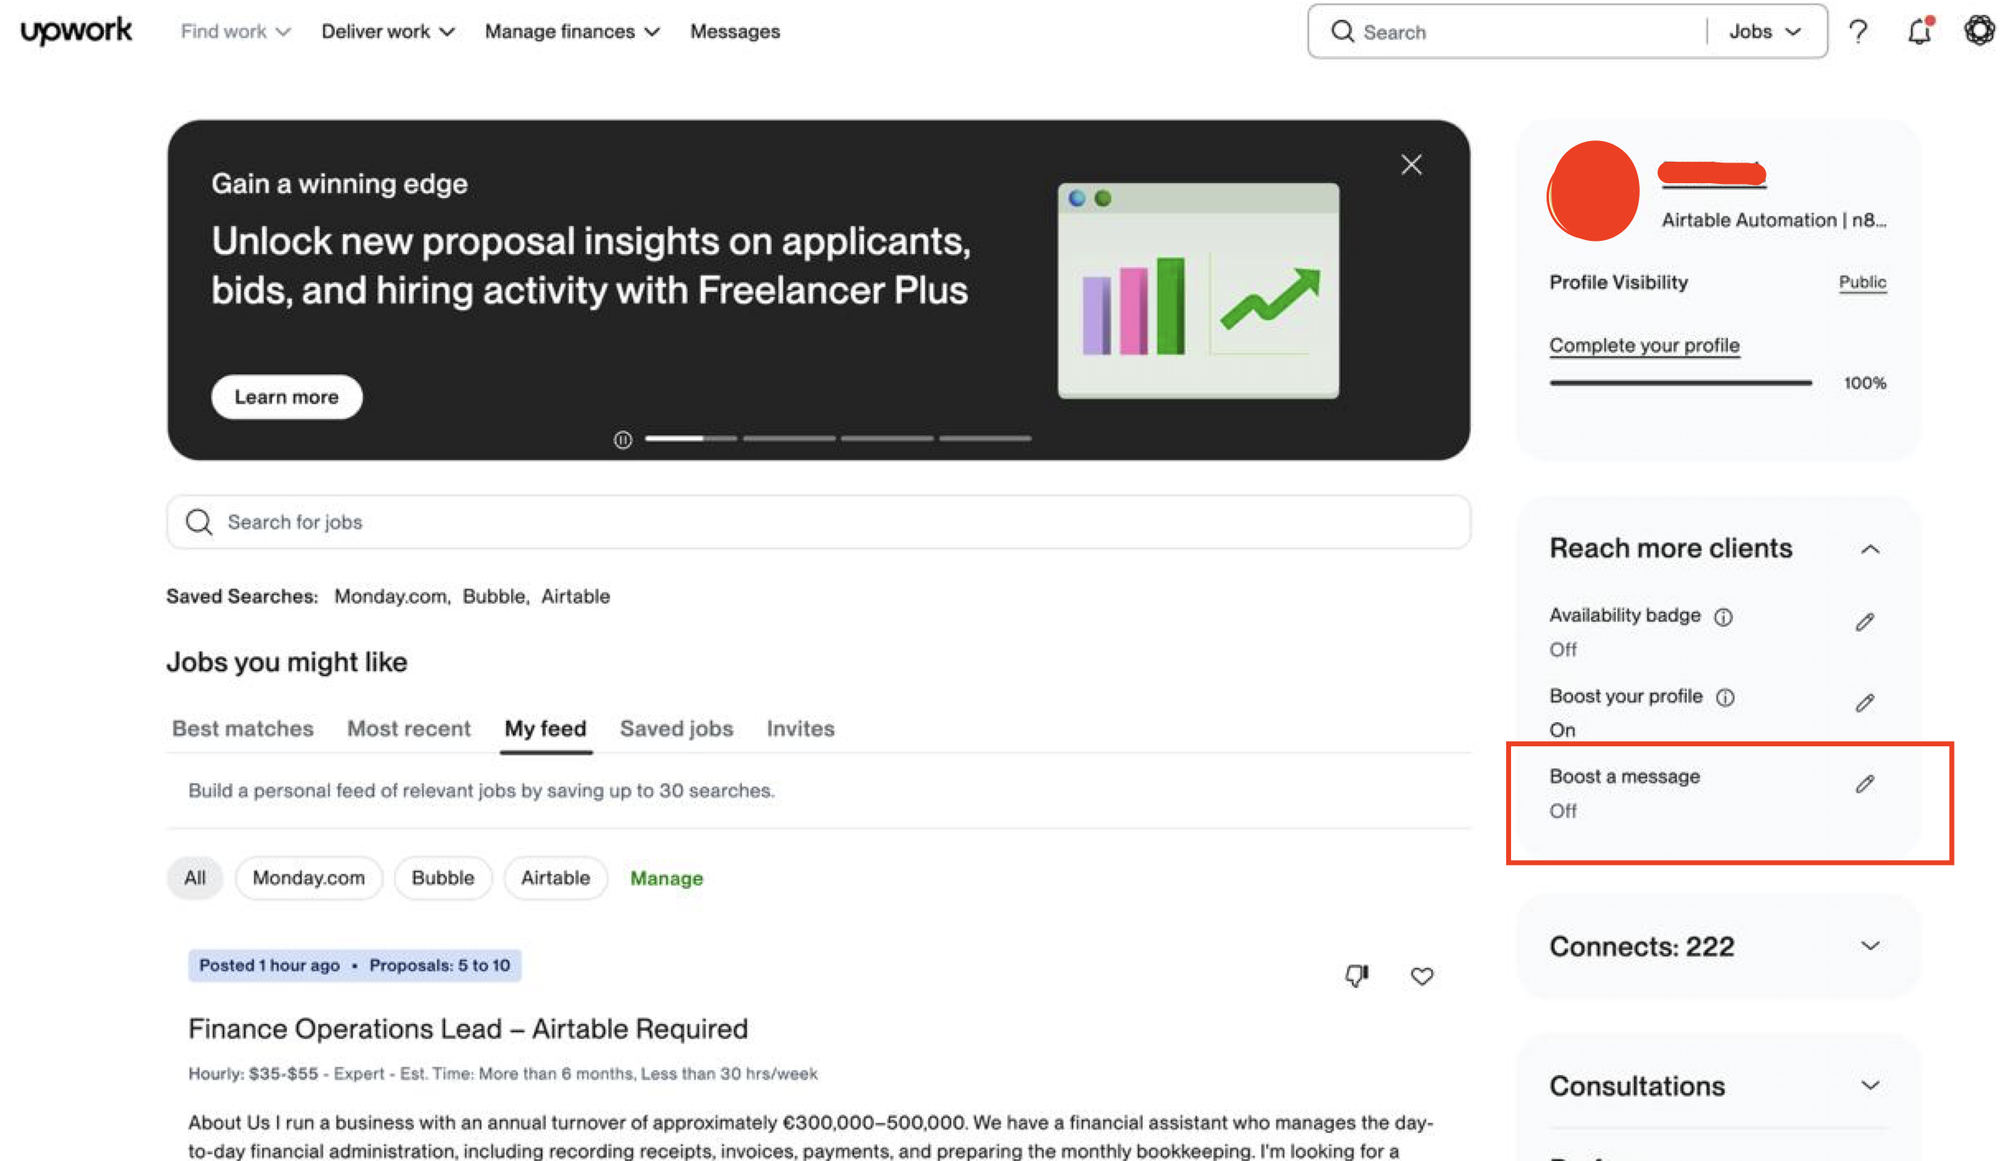Open the Complete your profile link
This screenshot has height=1161, width=2000.
tap(1645, 345)
